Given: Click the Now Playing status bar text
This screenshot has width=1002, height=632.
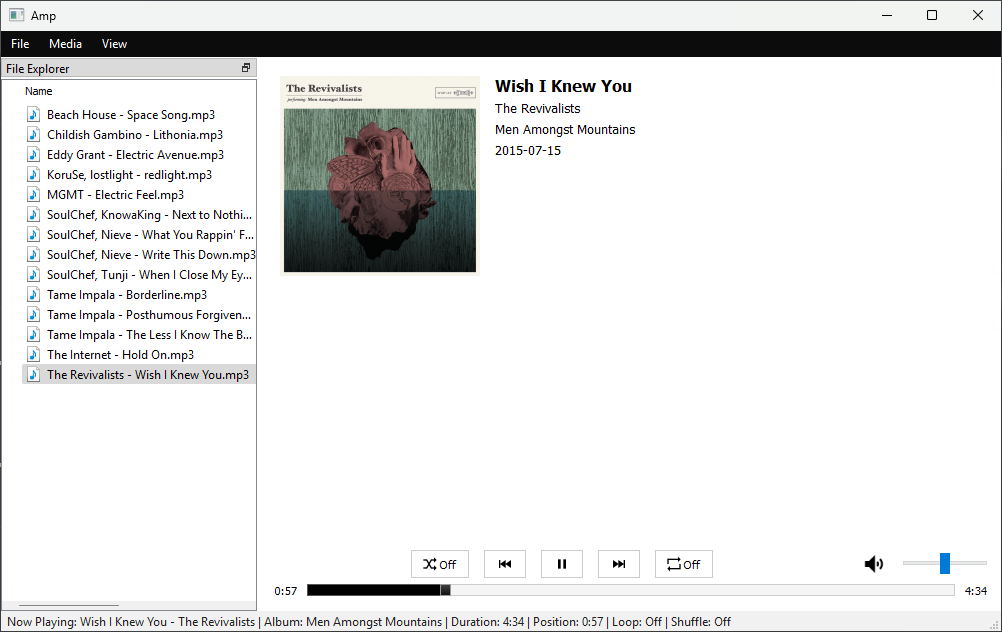Looking at the screenshot, I should 369,622.
